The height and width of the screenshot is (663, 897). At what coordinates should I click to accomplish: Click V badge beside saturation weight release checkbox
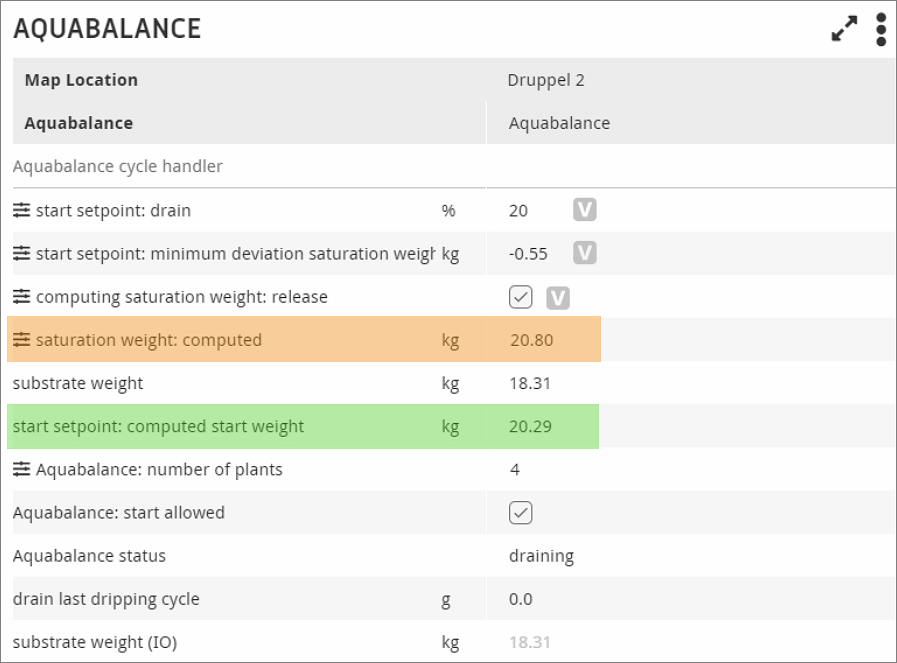click(558, 297)
